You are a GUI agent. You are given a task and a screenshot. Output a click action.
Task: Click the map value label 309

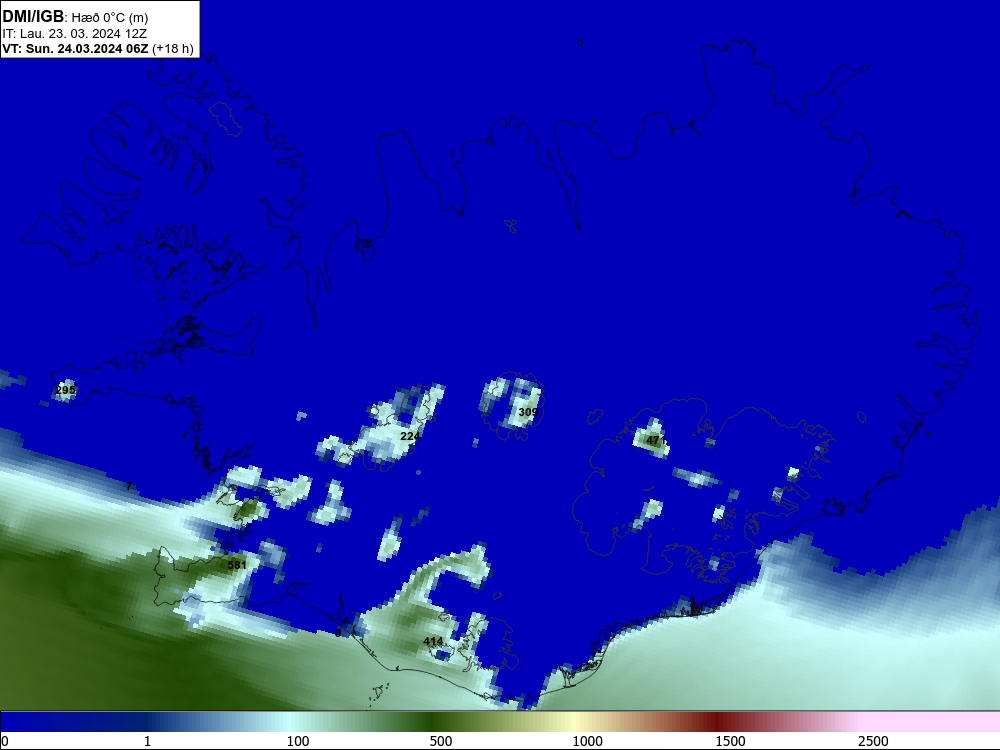[x=528, y=412]
